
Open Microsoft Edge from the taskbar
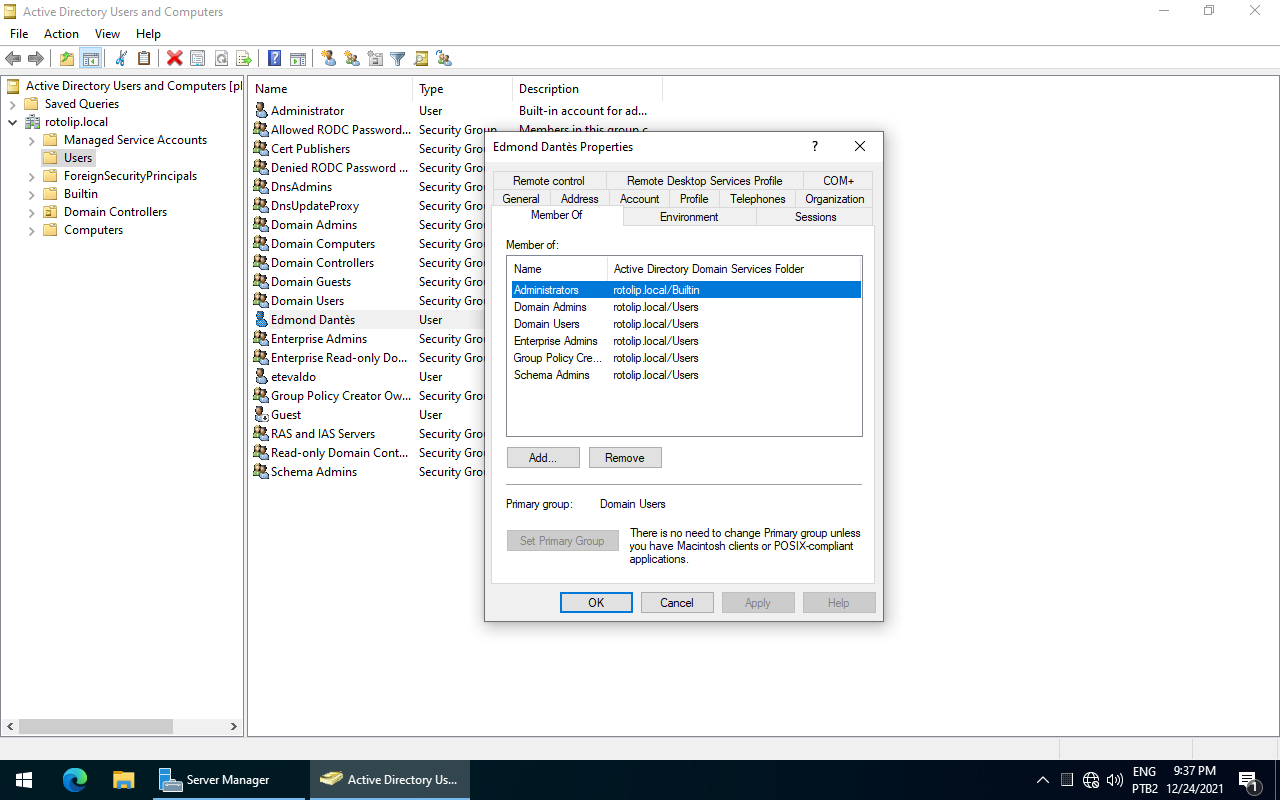tap(75, 780)
